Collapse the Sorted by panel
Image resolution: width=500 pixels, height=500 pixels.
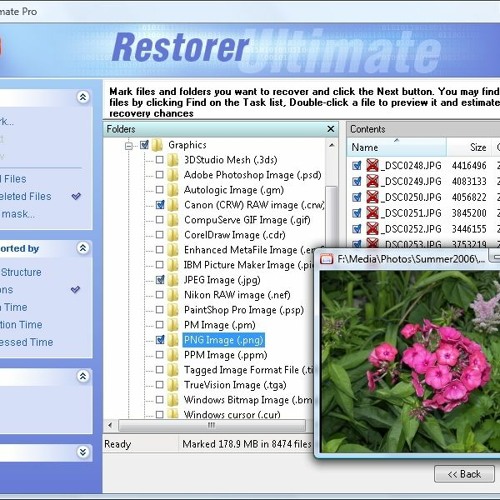(83, 248)
